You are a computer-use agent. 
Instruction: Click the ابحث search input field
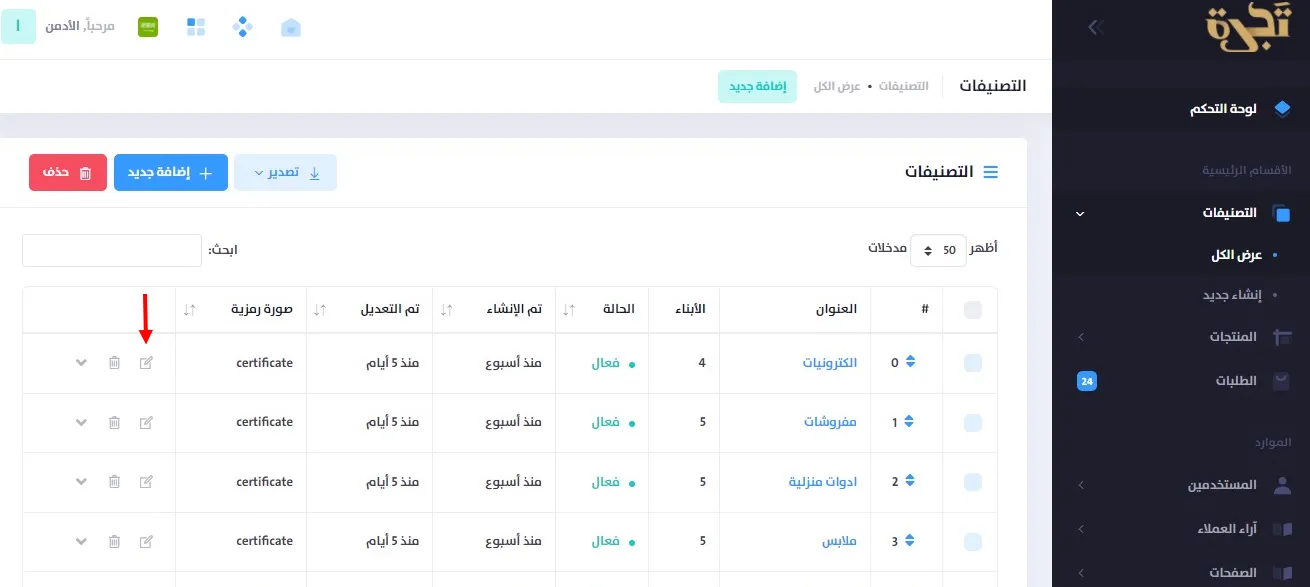click(112, 250)
